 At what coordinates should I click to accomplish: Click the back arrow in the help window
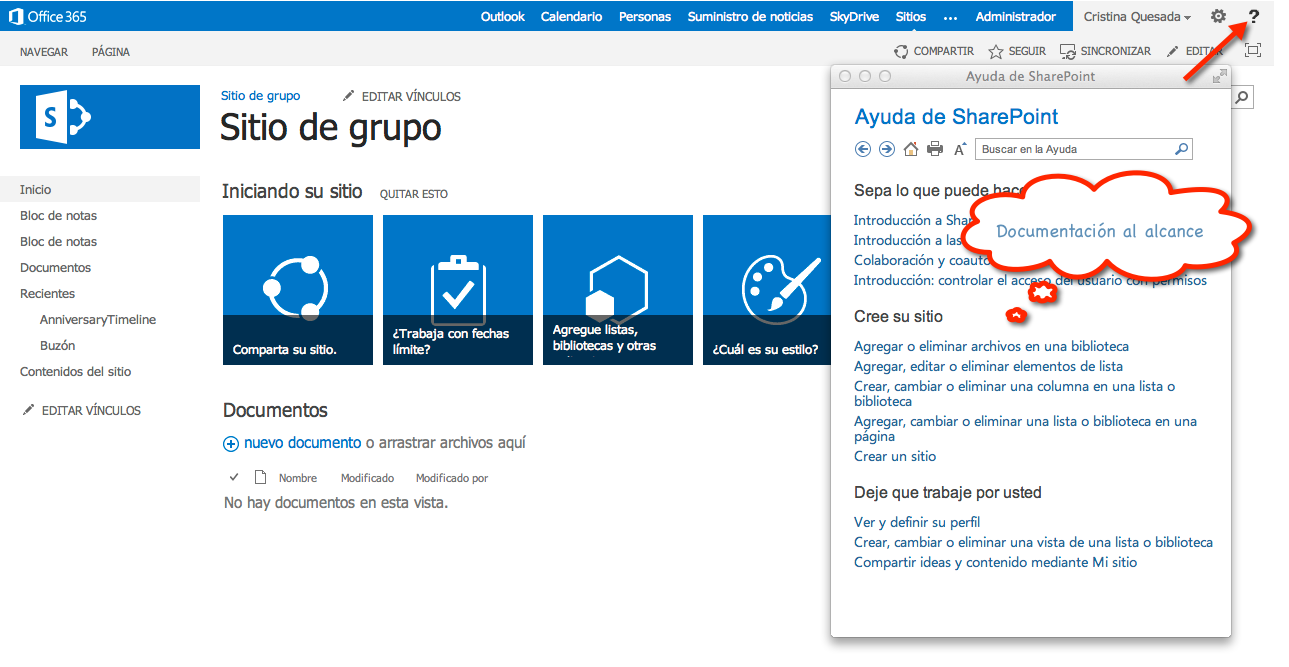coord(861,148)
